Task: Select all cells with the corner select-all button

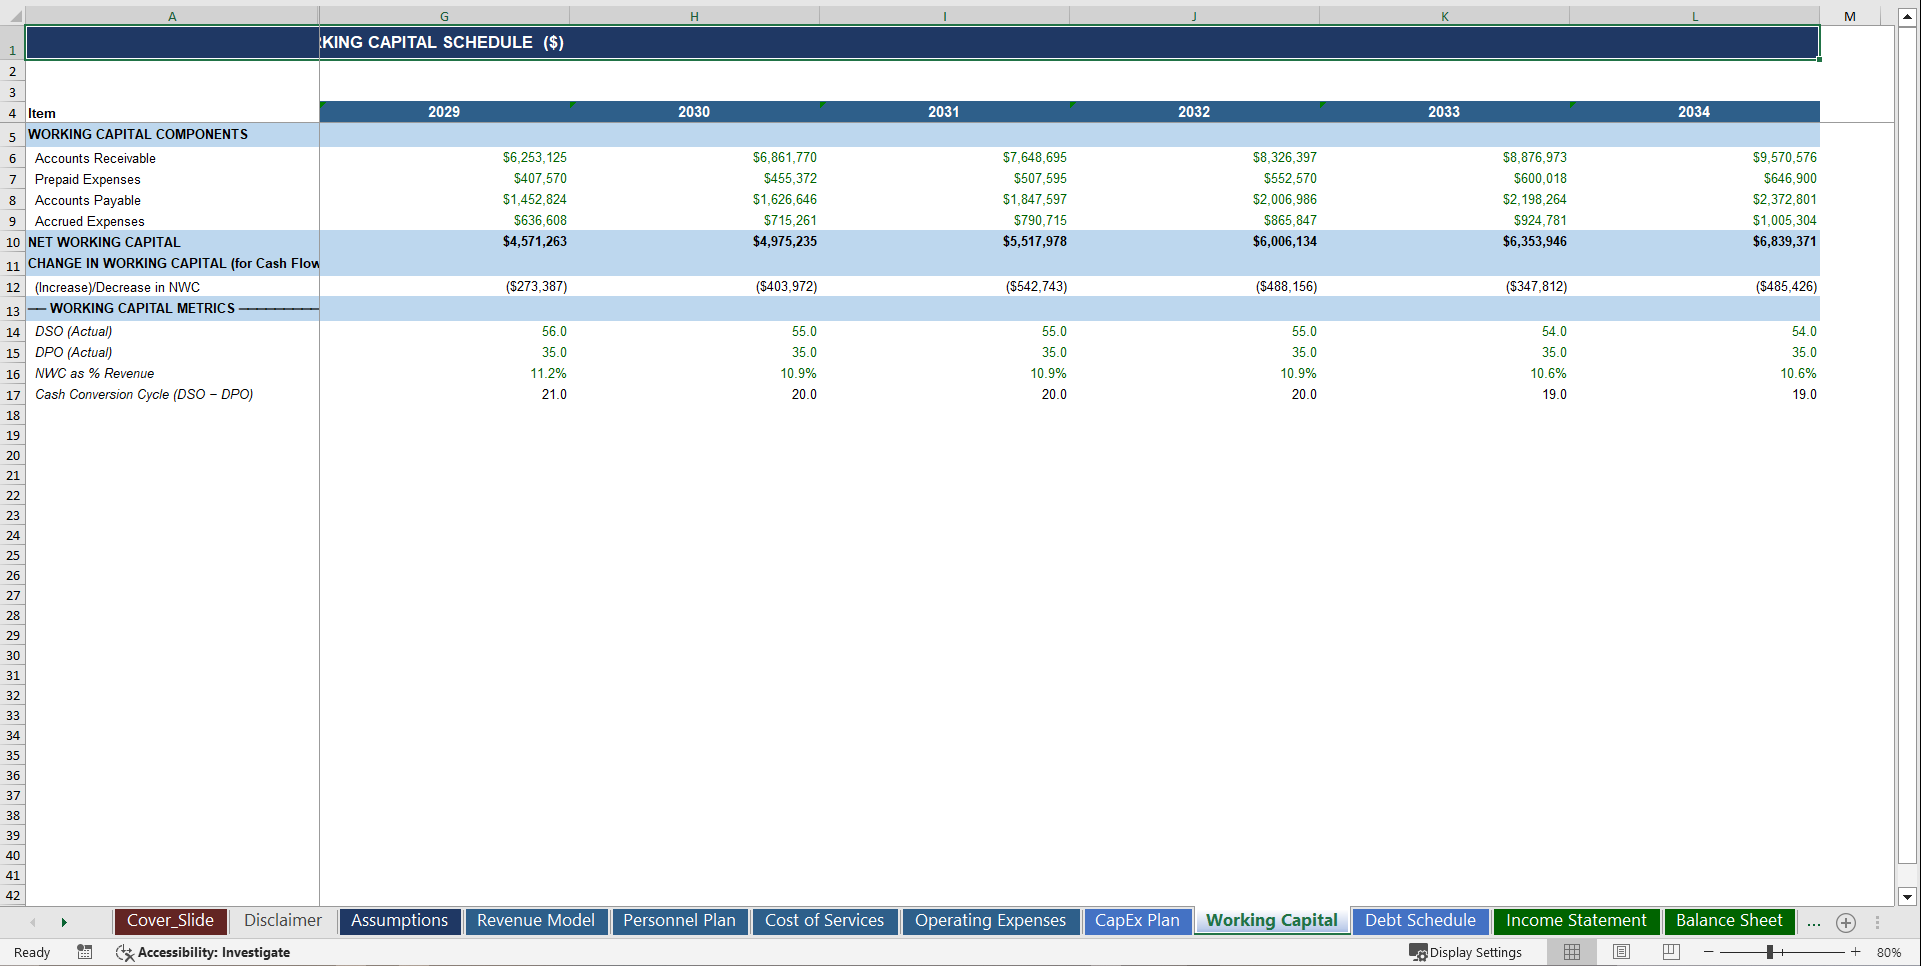Action: [13, 16]
